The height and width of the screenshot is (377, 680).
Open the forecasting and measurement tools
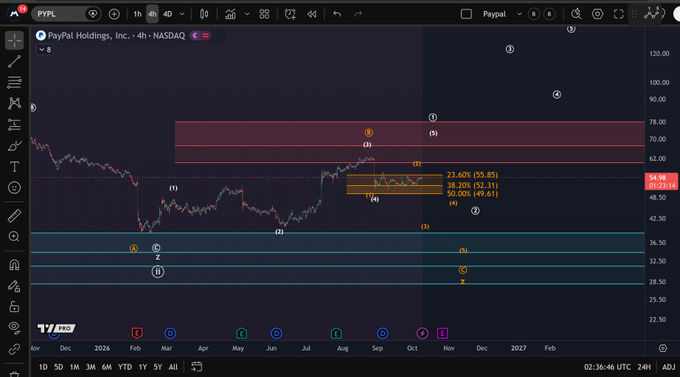[x=14, y=125]
